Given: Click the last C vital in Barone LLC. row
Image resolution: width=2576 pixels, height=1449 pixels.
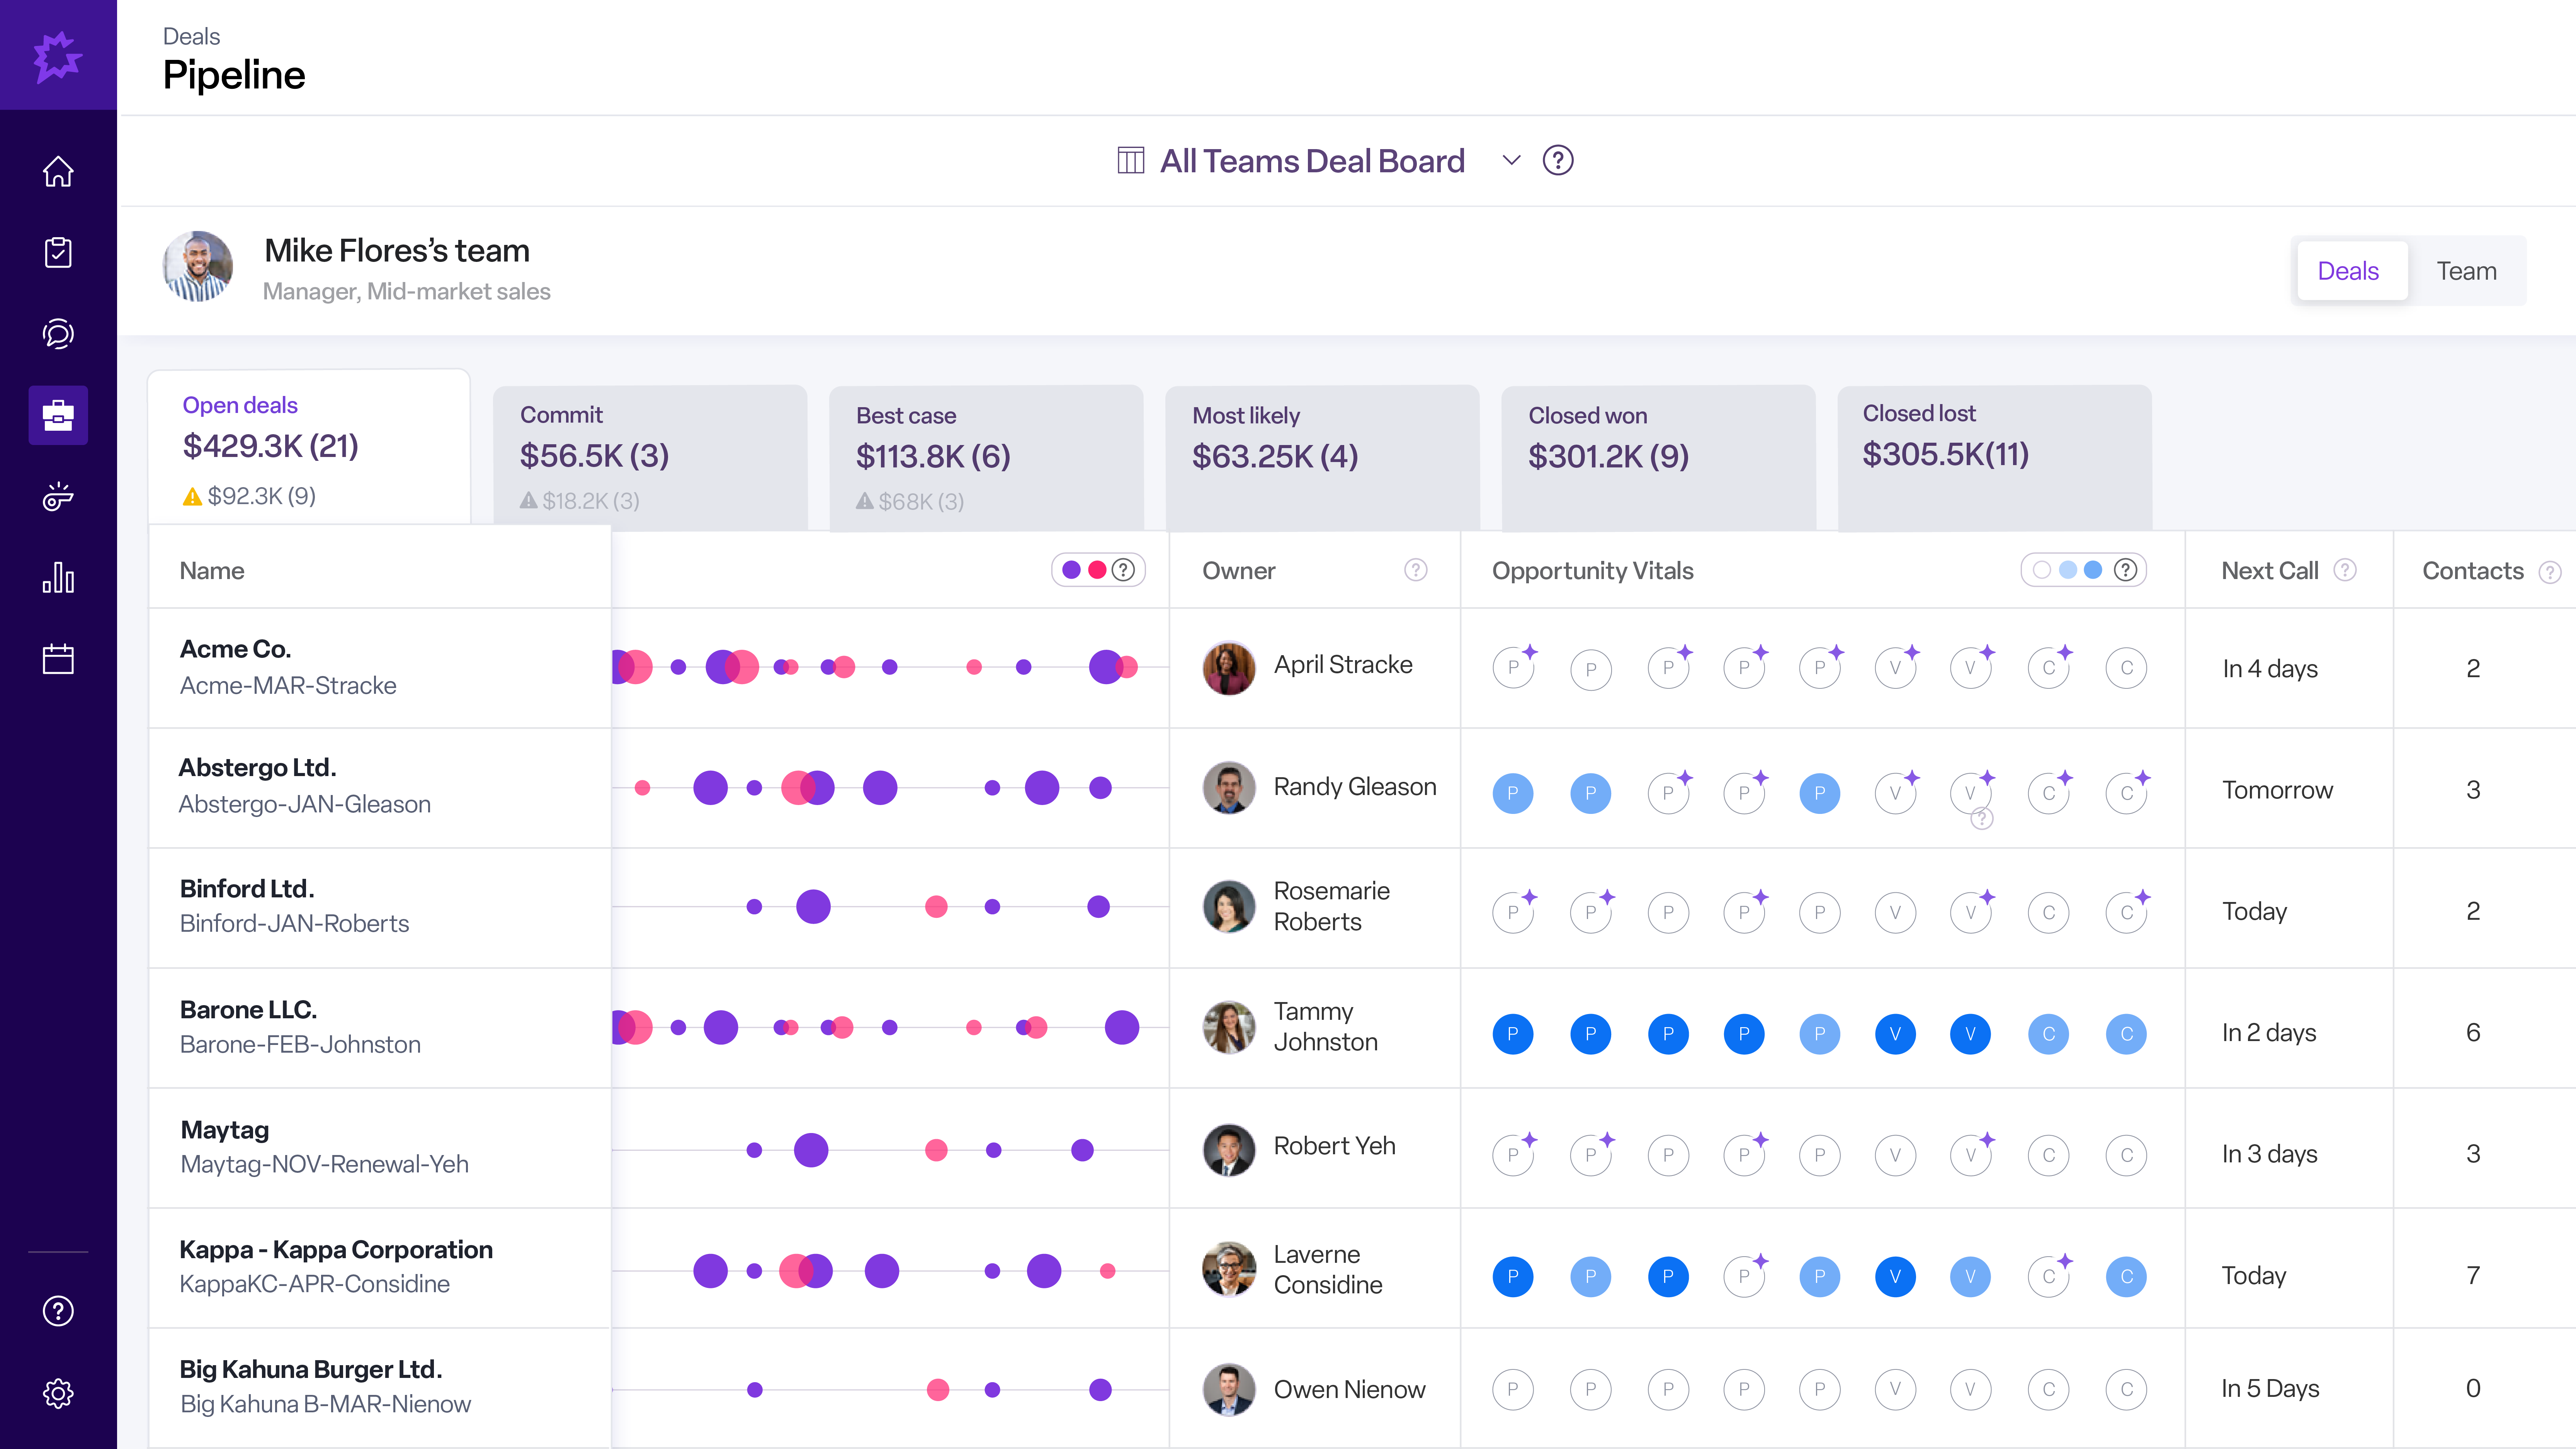Looking at the screenshot, I should pos(2126,1034).
